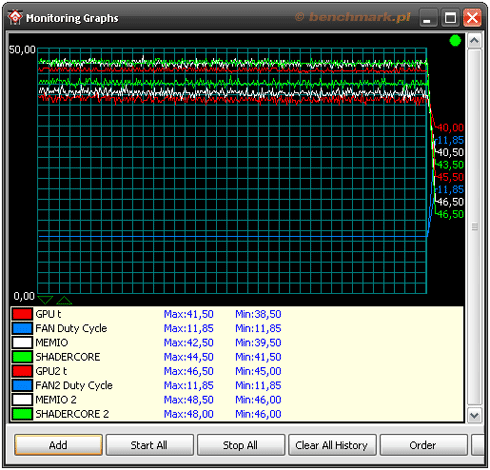Click the scrollbar up arrow

[x=474, y=41]
